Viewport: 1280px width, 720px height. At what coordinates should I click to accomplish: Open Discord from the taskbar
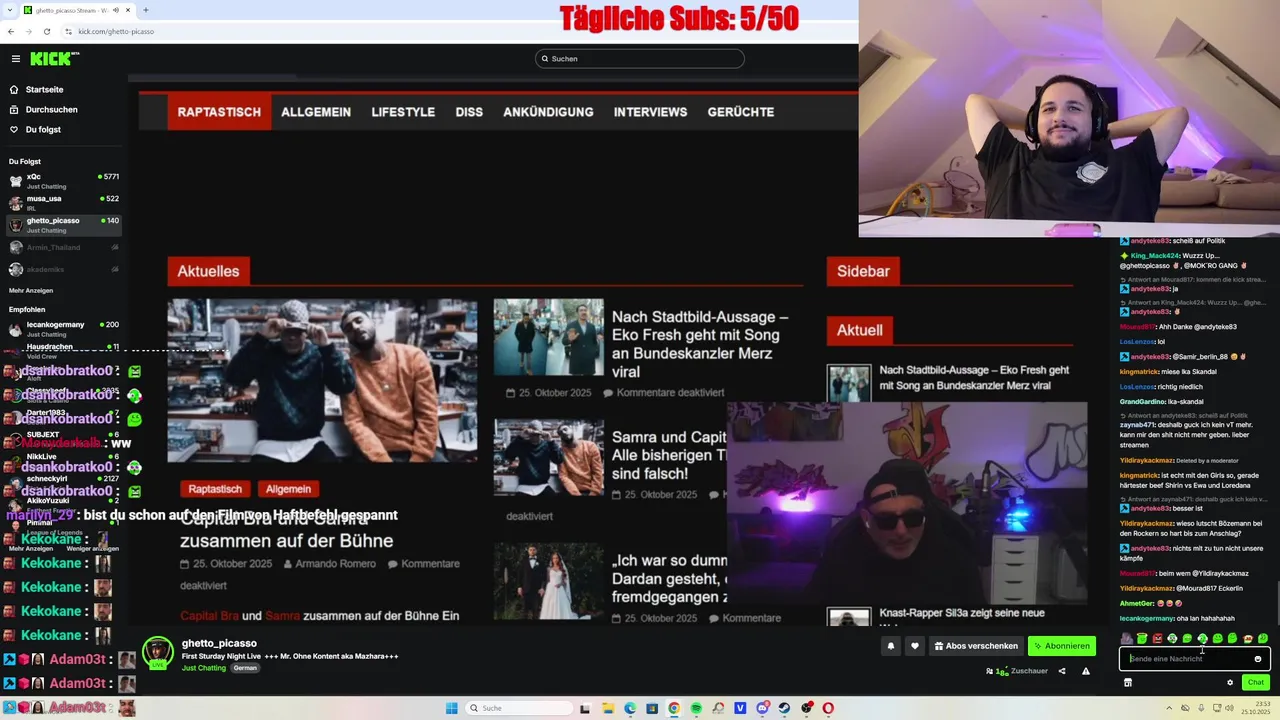[x=762, y=708]
